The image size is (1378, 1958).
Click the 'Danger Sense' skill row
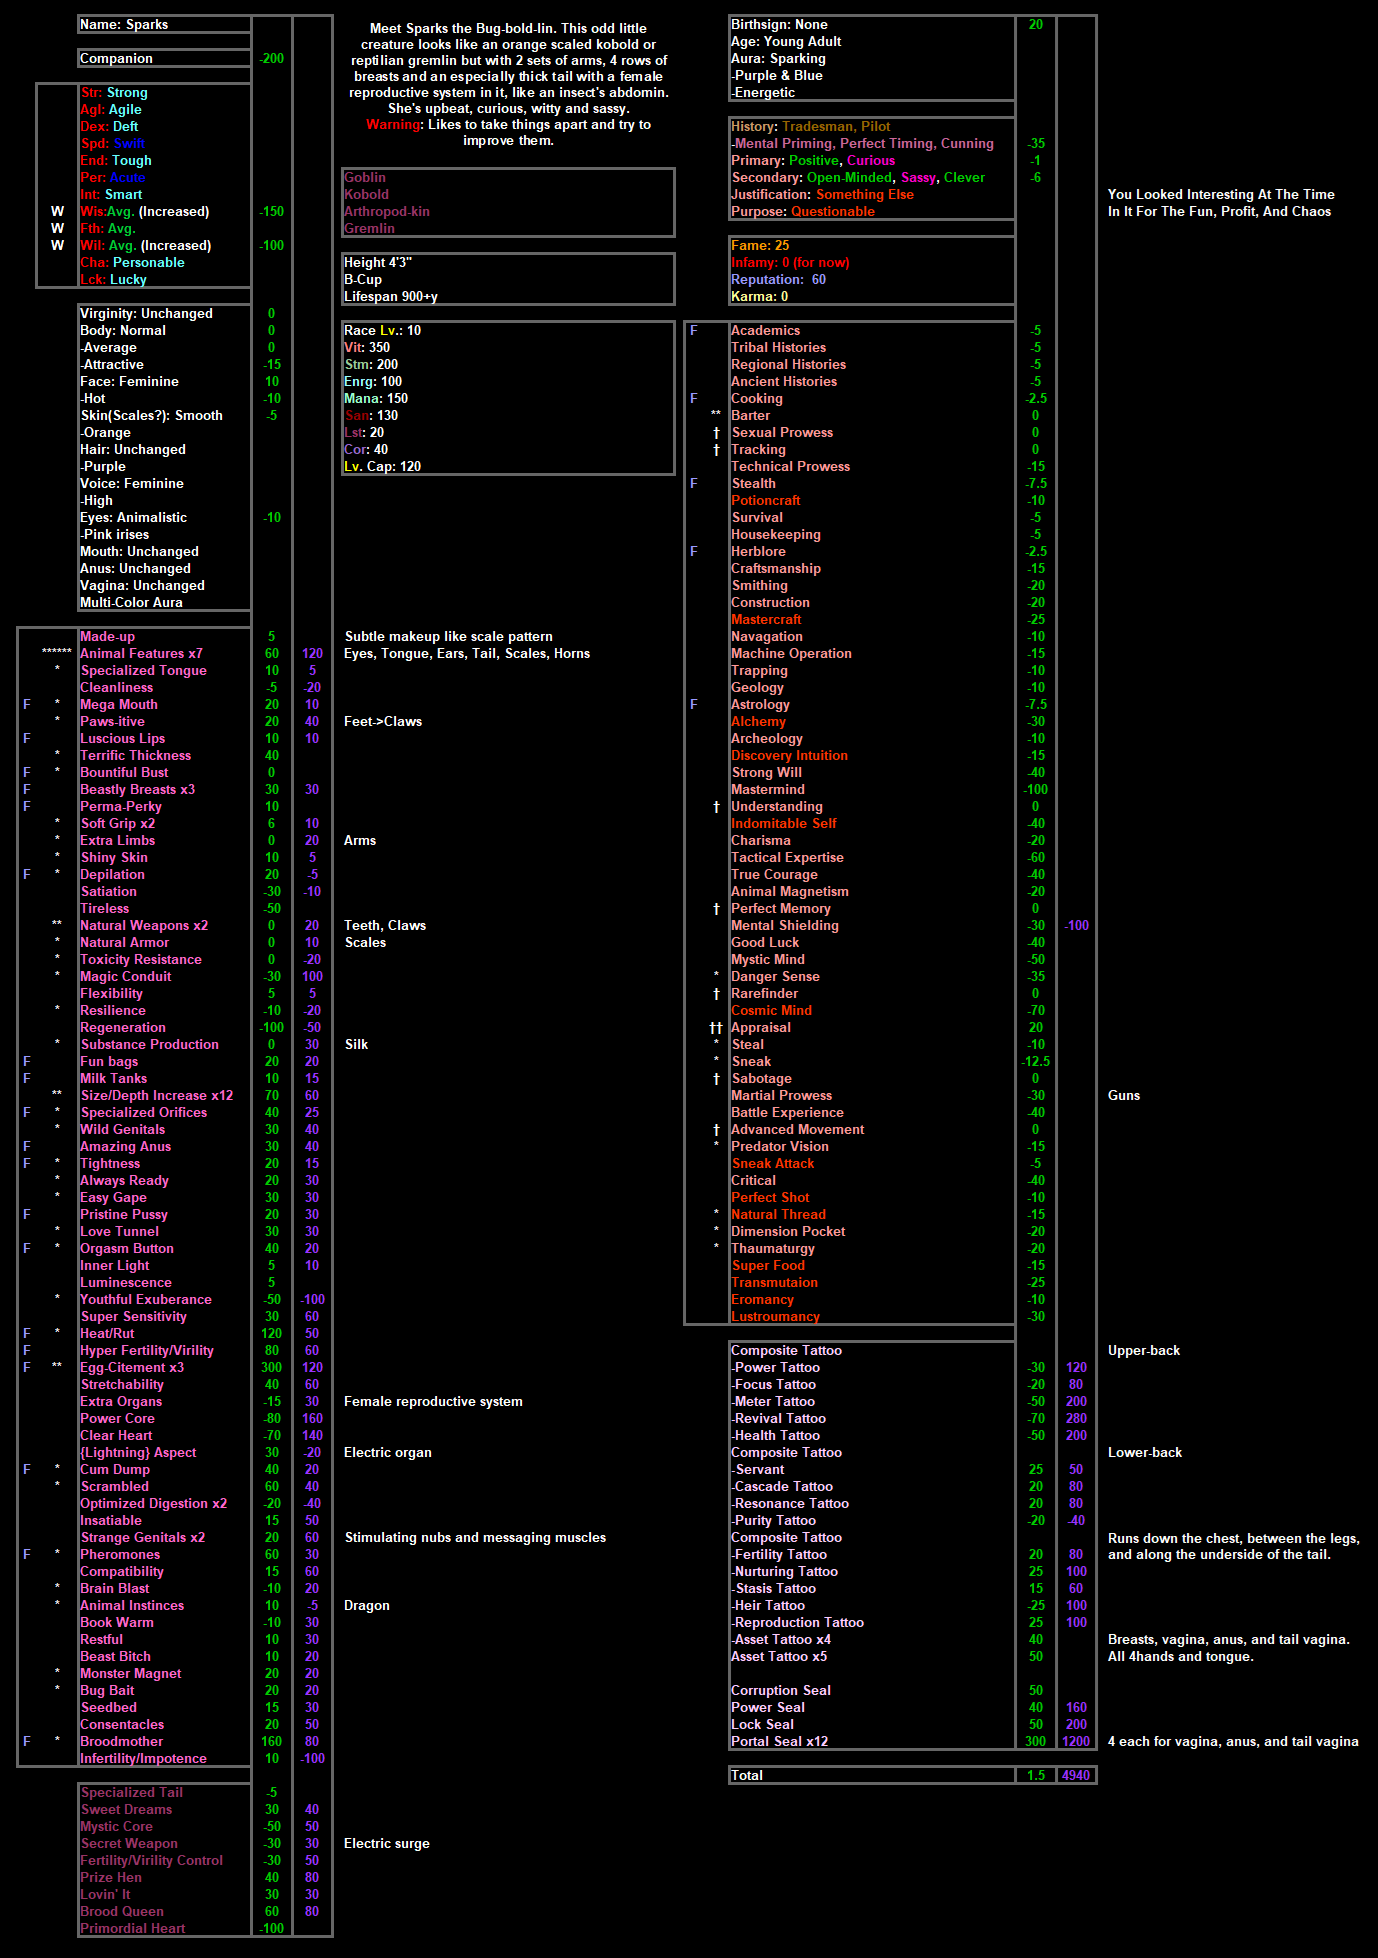coord(775,976)
